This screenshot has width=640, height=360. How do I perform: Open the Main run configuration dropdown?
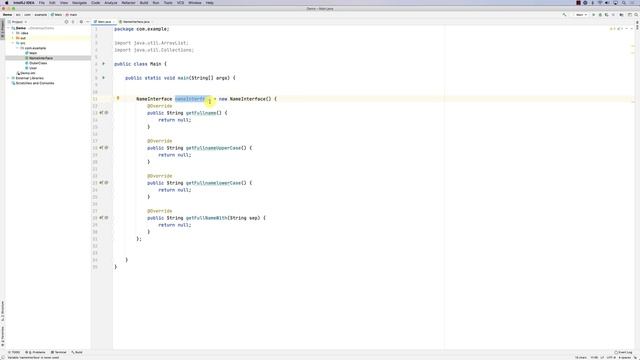(x=581, y=15)
